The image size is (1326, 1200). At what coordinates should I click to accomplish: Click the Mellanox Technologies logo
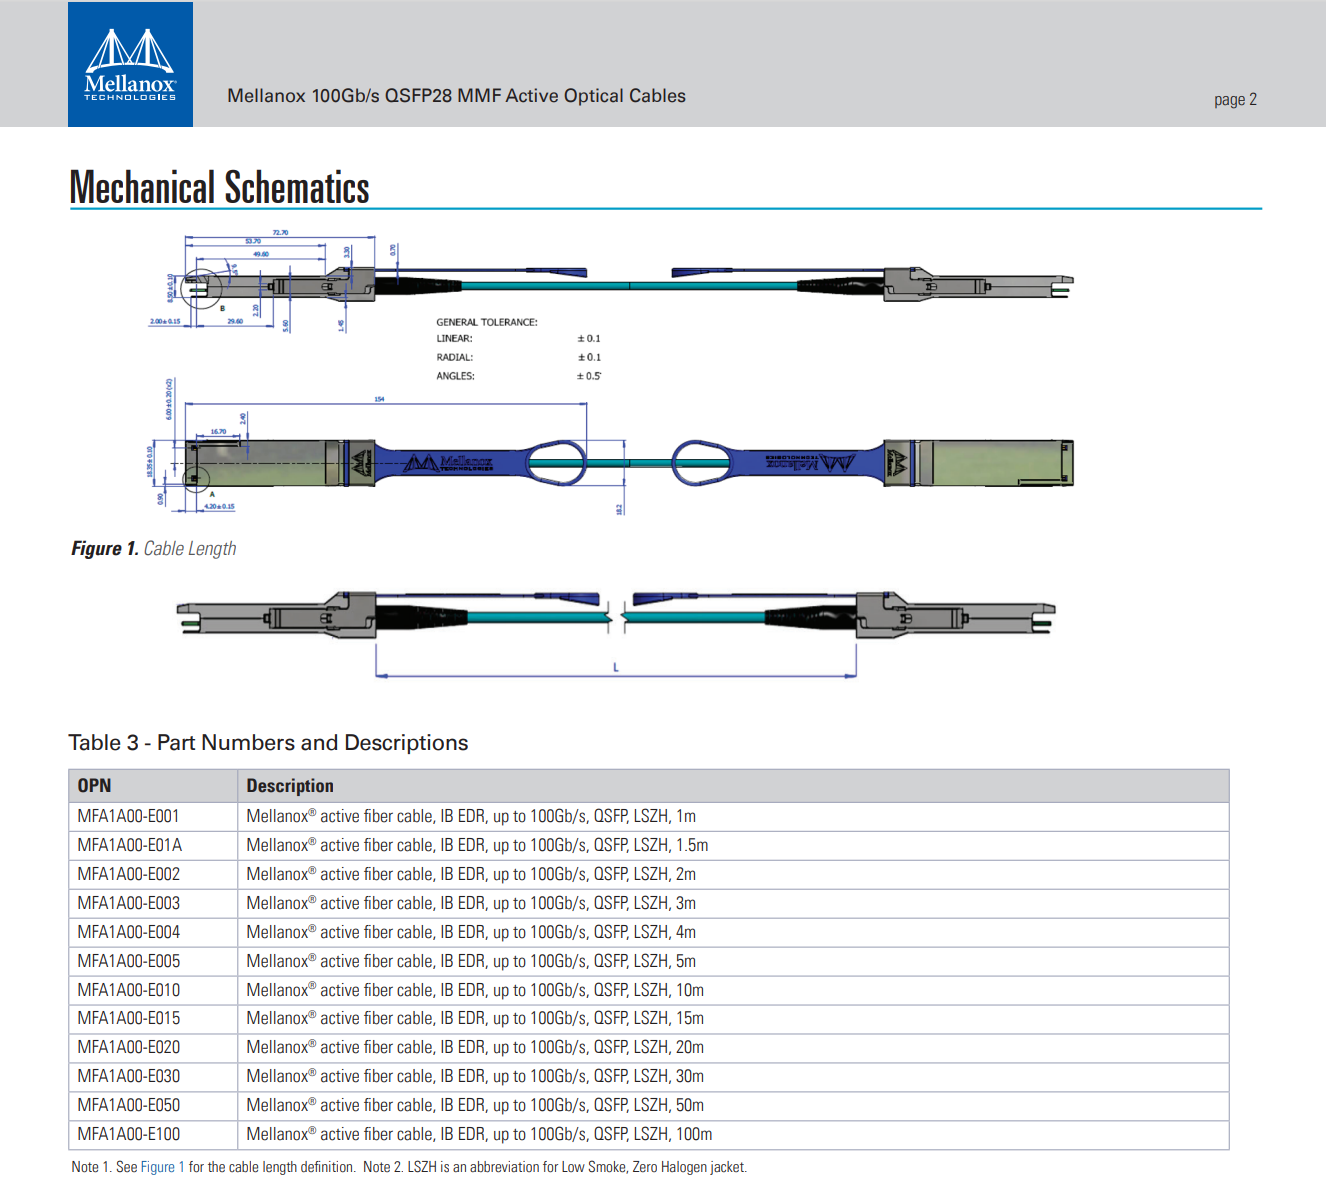point(130,65)
